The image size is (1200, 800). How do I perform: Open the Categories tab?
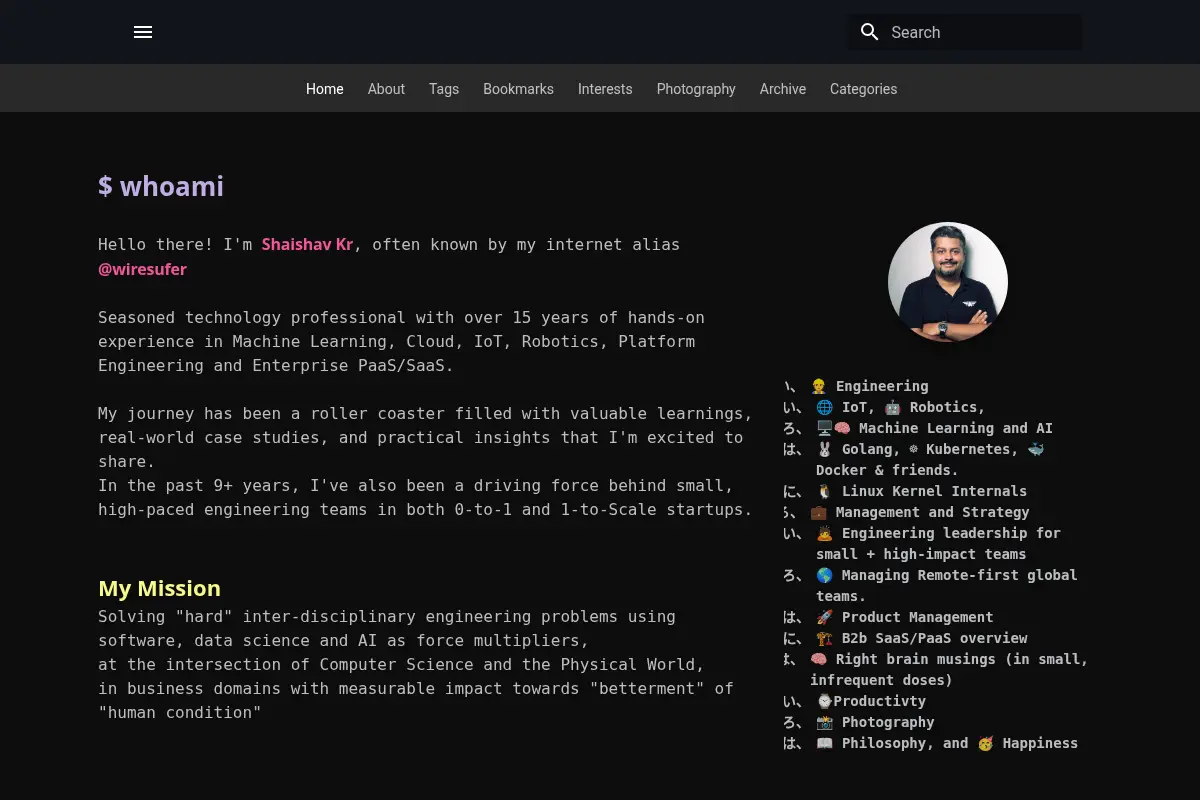pyautogui.click(x=863, y=89)
